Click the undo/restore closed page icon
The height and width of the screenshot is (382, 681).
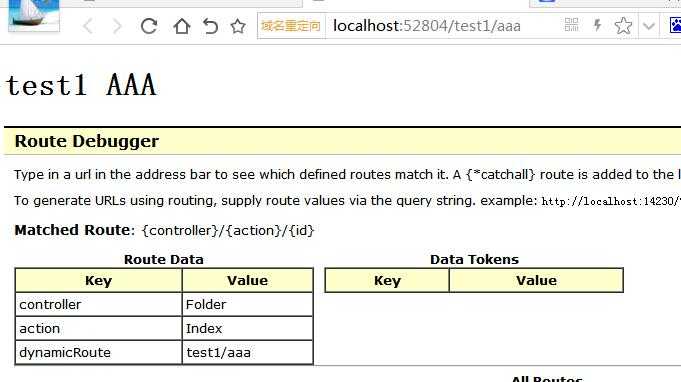click(210, 26)
